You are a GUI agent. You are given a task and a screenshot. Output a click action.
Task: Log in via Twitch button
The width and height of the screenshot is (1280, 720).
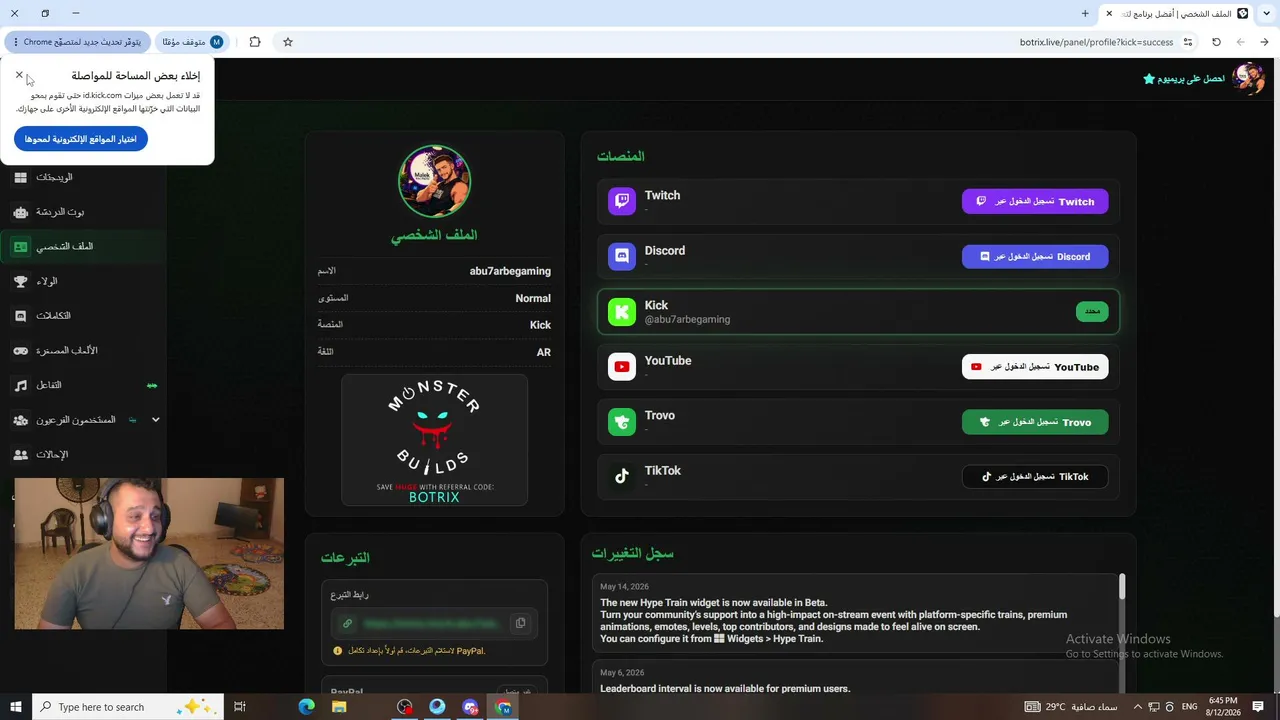coord(1035,202)
